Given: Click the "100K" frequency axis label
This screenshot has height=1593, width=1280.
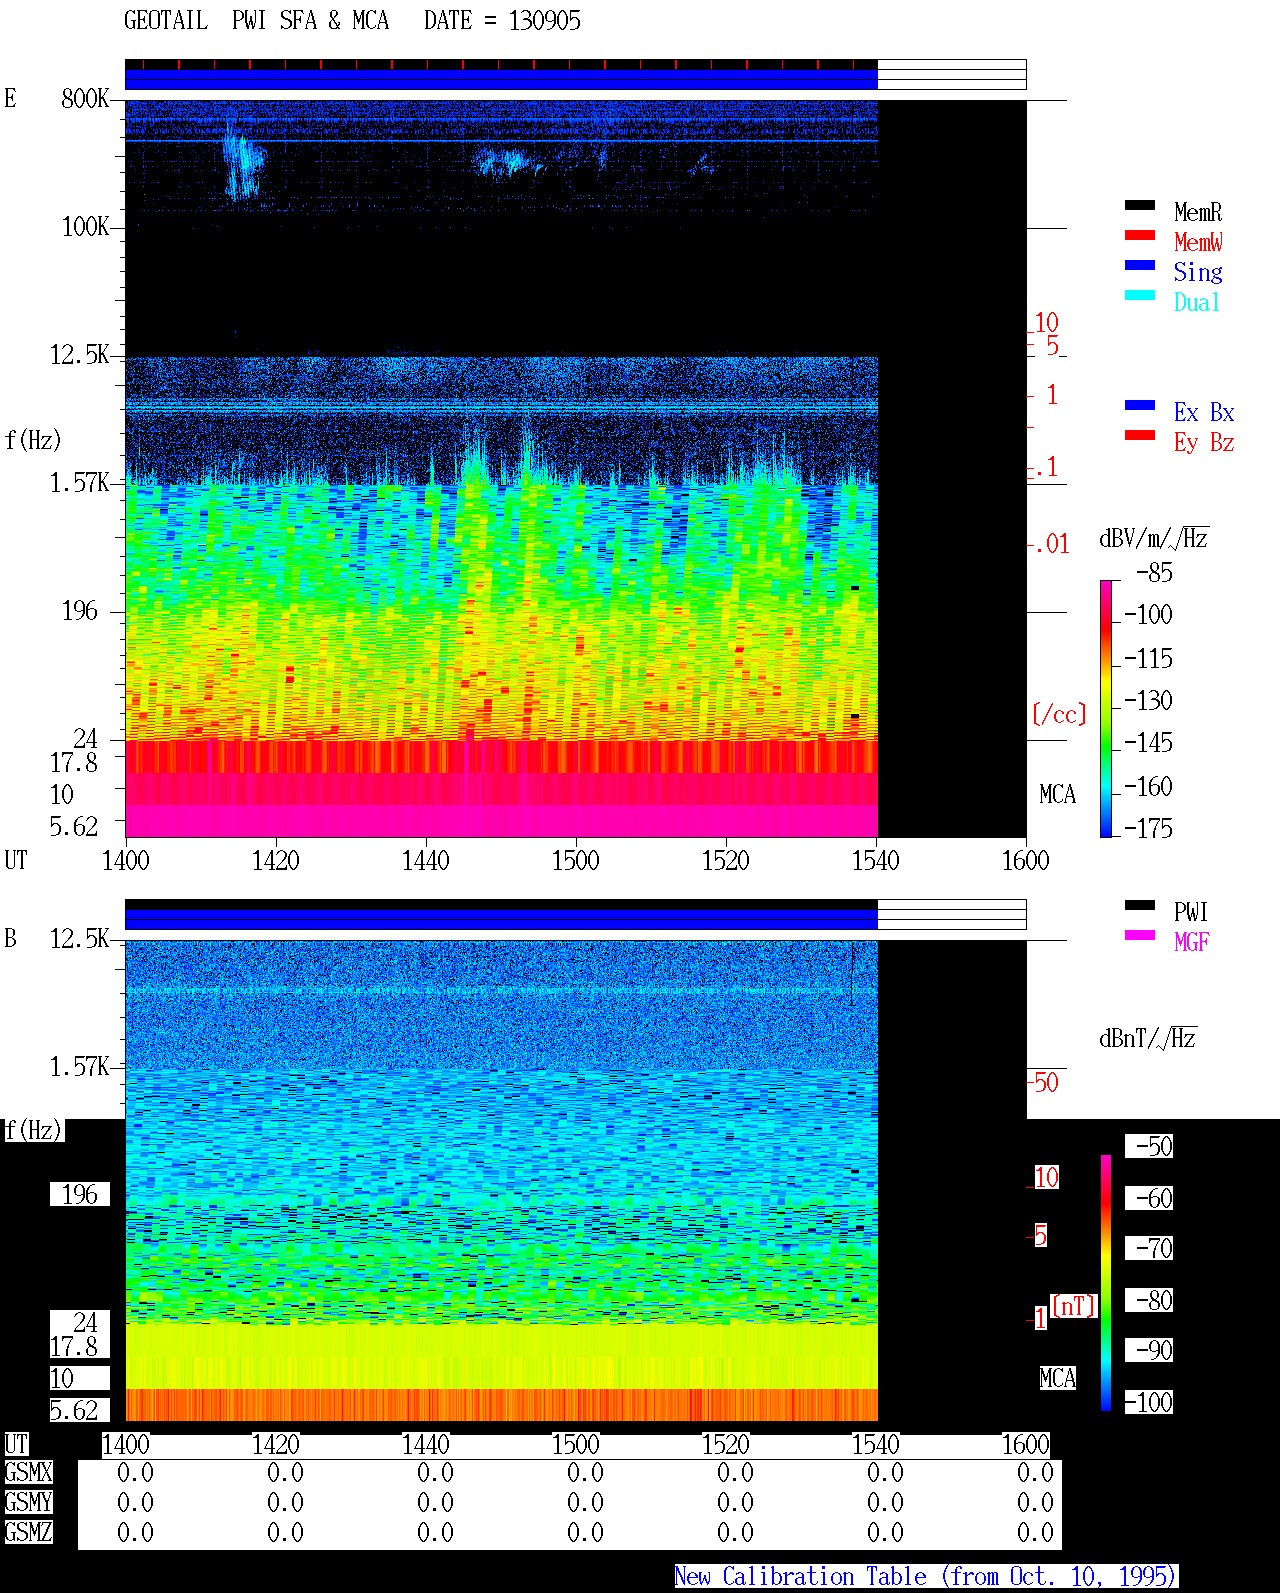Looking at the screenshot, I should (x=85, y=227).
